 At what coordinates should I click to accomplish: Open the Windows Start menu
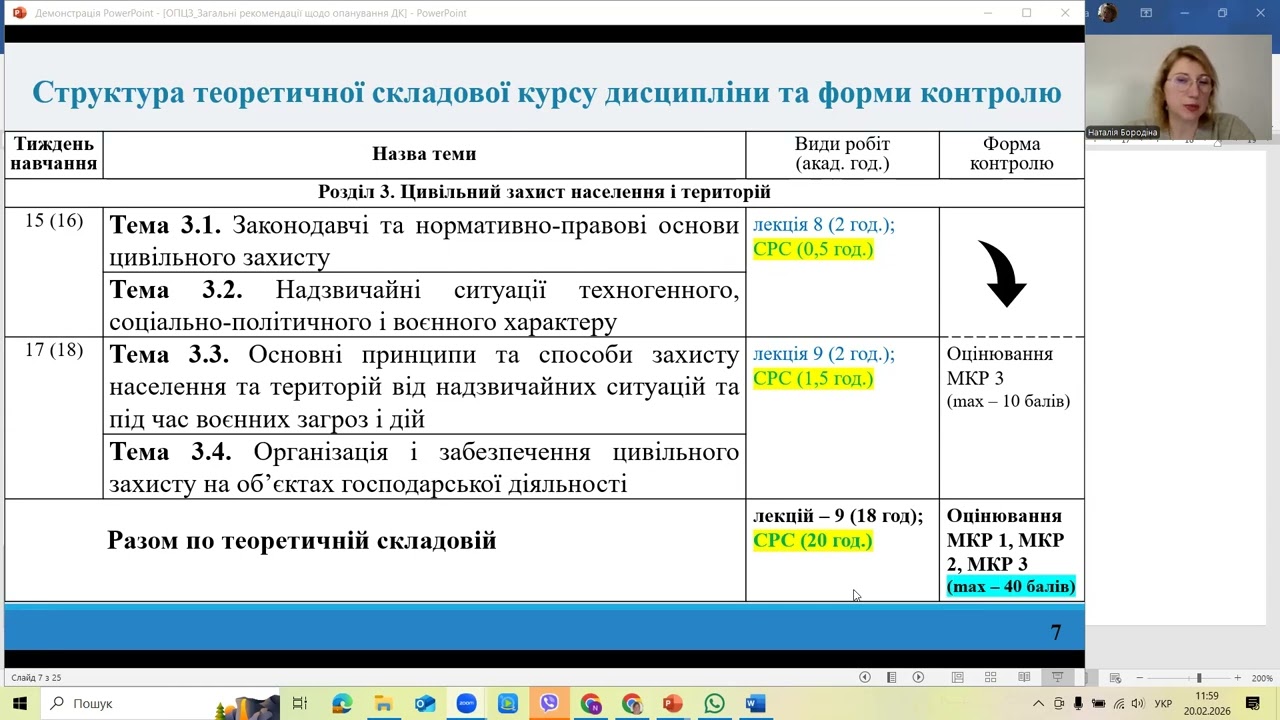[x=19, y=704]
